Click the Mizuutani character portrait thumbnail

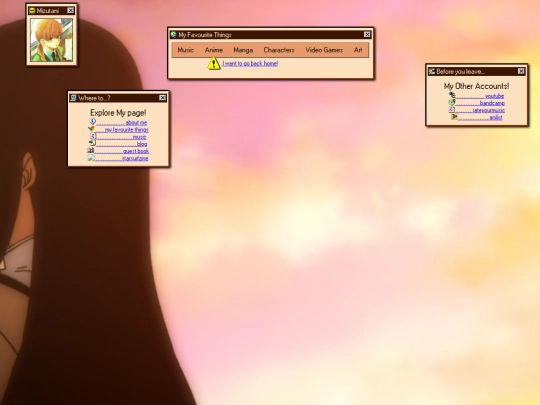(51, 40)
